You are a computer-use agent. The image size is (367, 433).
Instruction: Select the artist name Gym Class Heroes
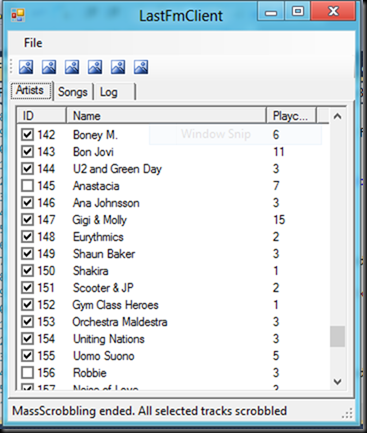pyautogui.click(x=115, y=305)
